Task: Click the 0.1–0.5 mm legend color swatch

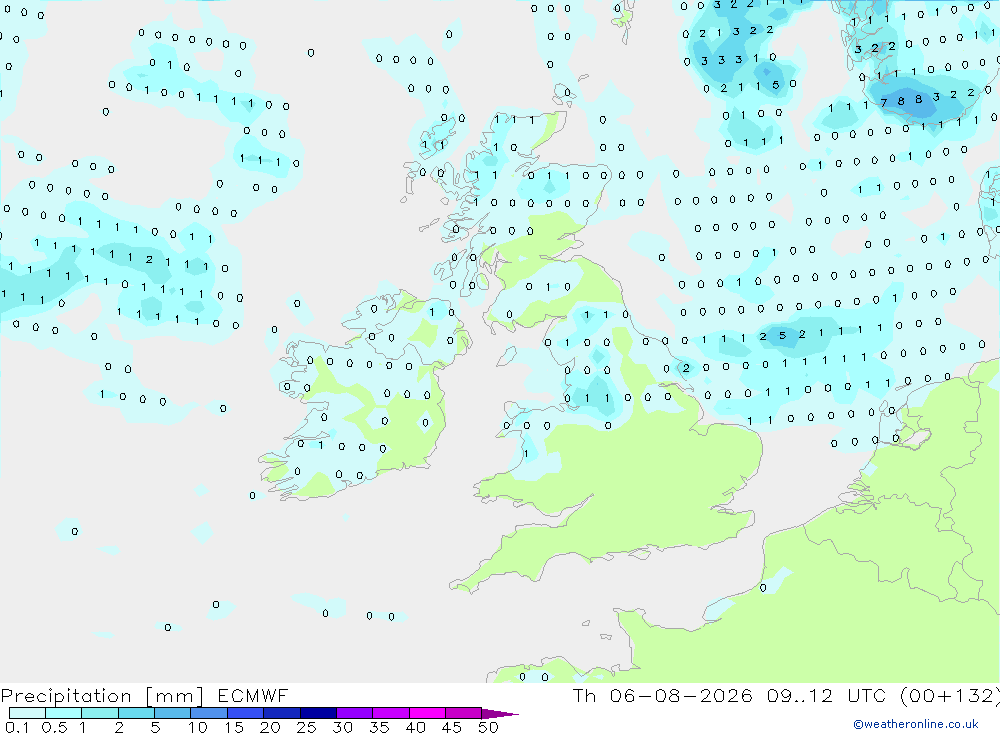Action: (27, 713)
